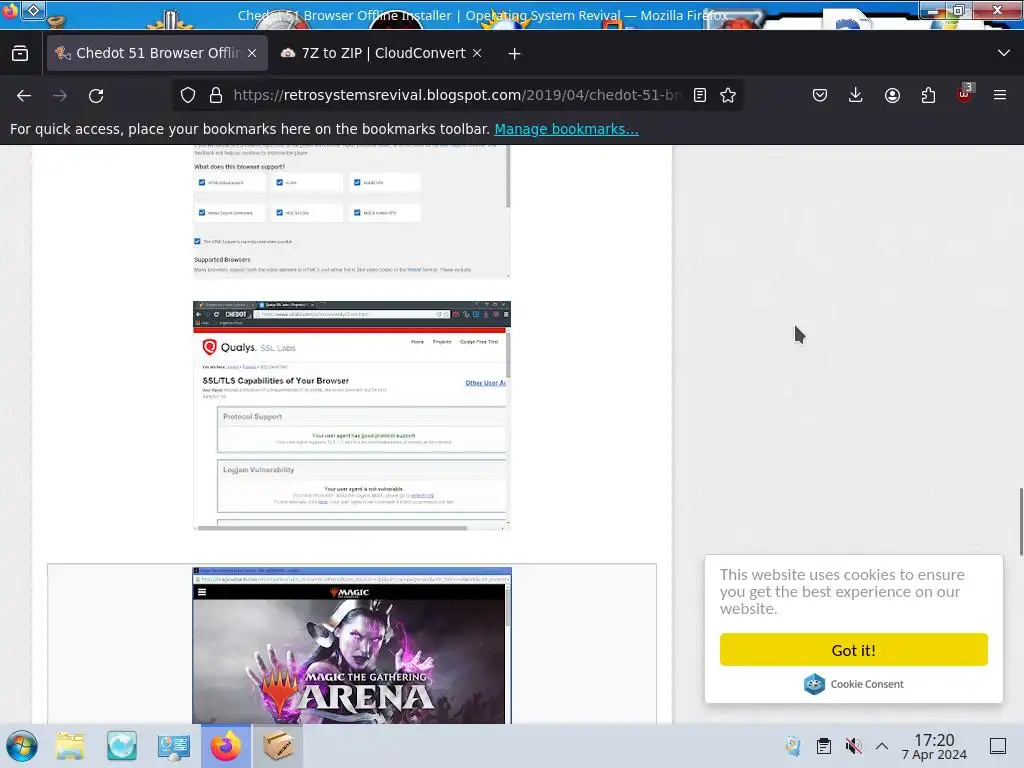Open the Qualys SSL Labs screenshot
The height and width of the screenshot is (768, 1024).
pos(351,415)
